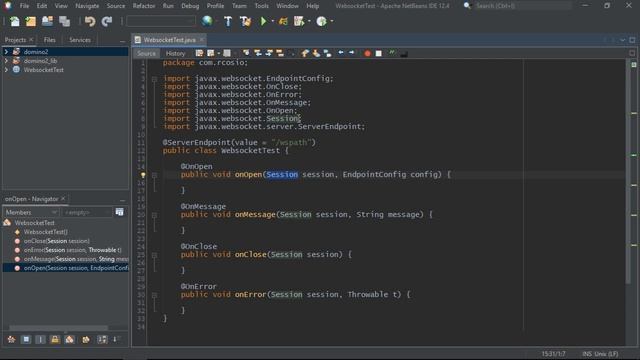
Task: Open the Refactor menu
Action: coord(144,6)
